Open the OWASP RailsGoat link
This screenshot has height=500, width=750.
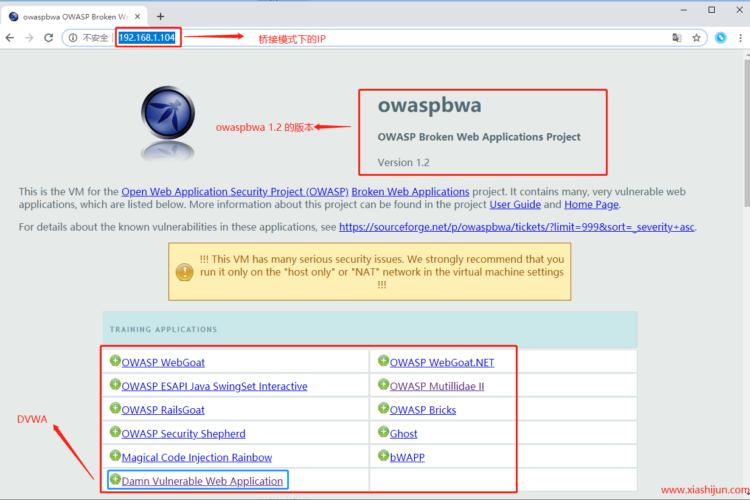(x=163, y=410)
